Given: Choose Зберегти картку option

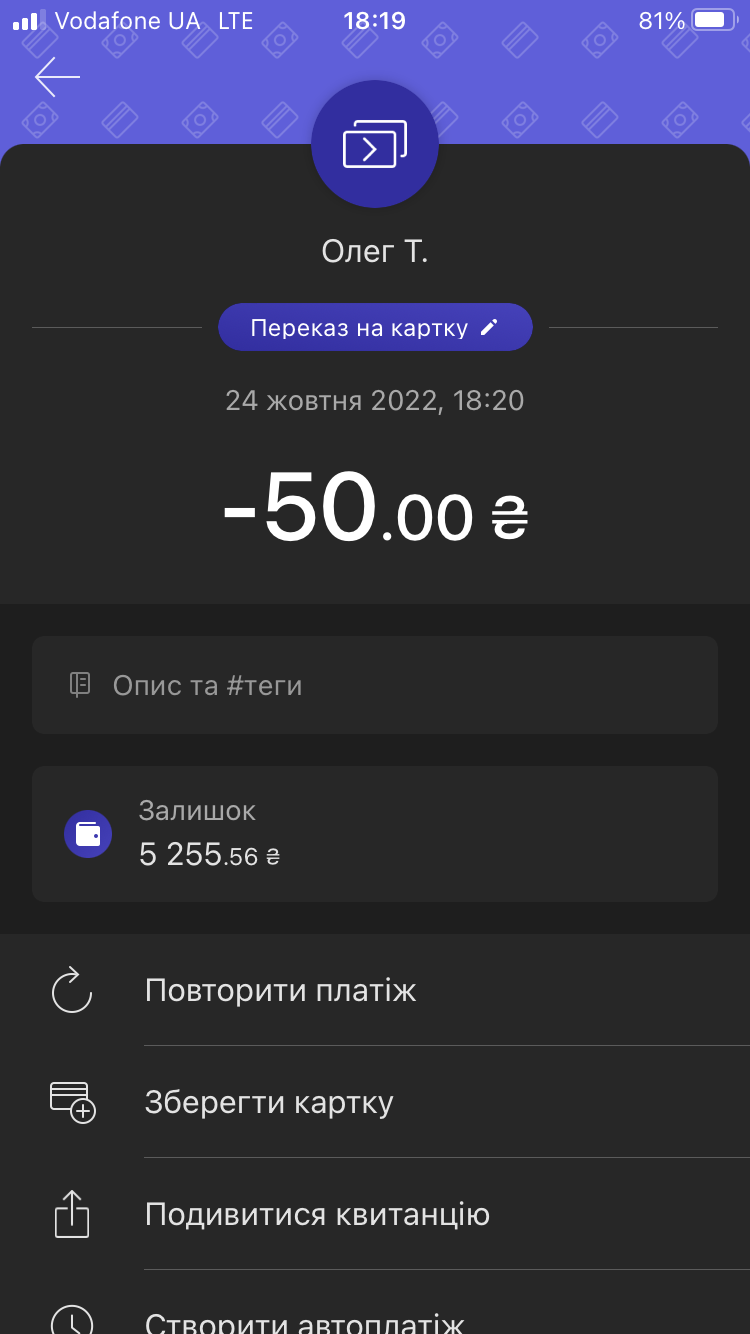Looking at the screenshot, I should coord(269,1102).
